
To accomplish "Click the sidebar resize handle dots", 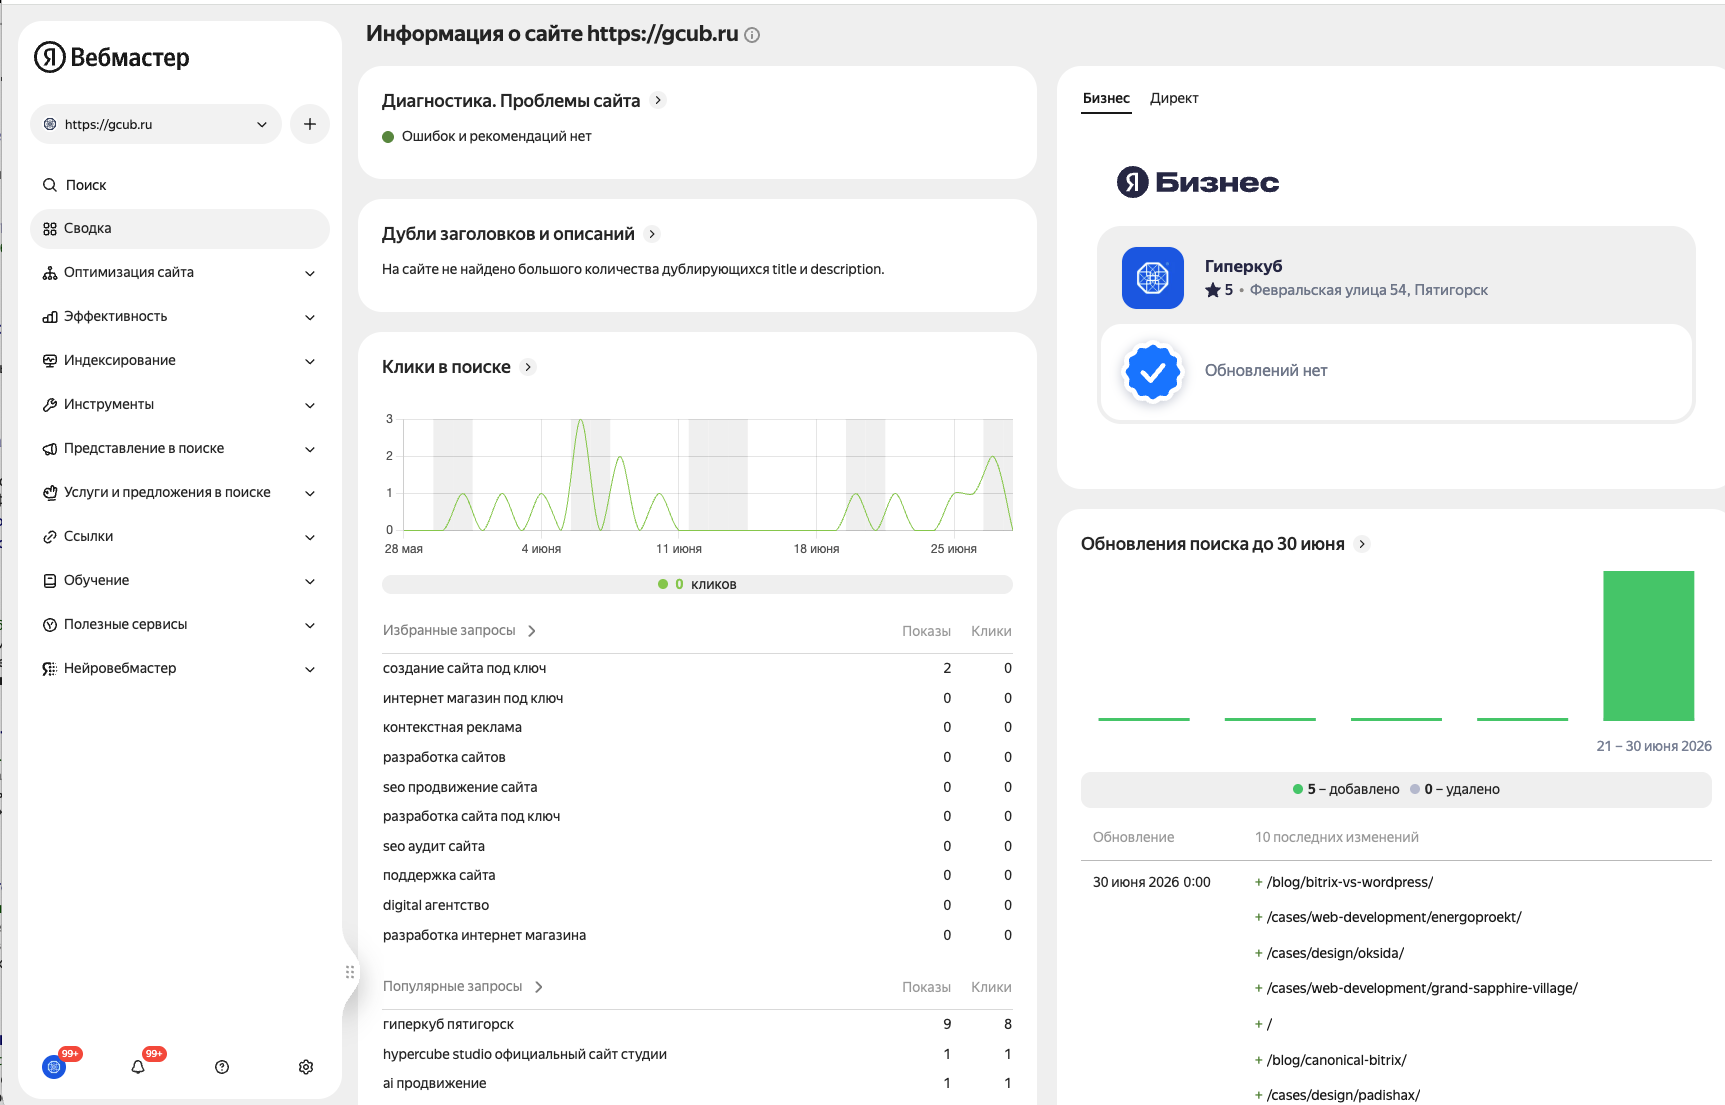I will [x=350, y=972].
